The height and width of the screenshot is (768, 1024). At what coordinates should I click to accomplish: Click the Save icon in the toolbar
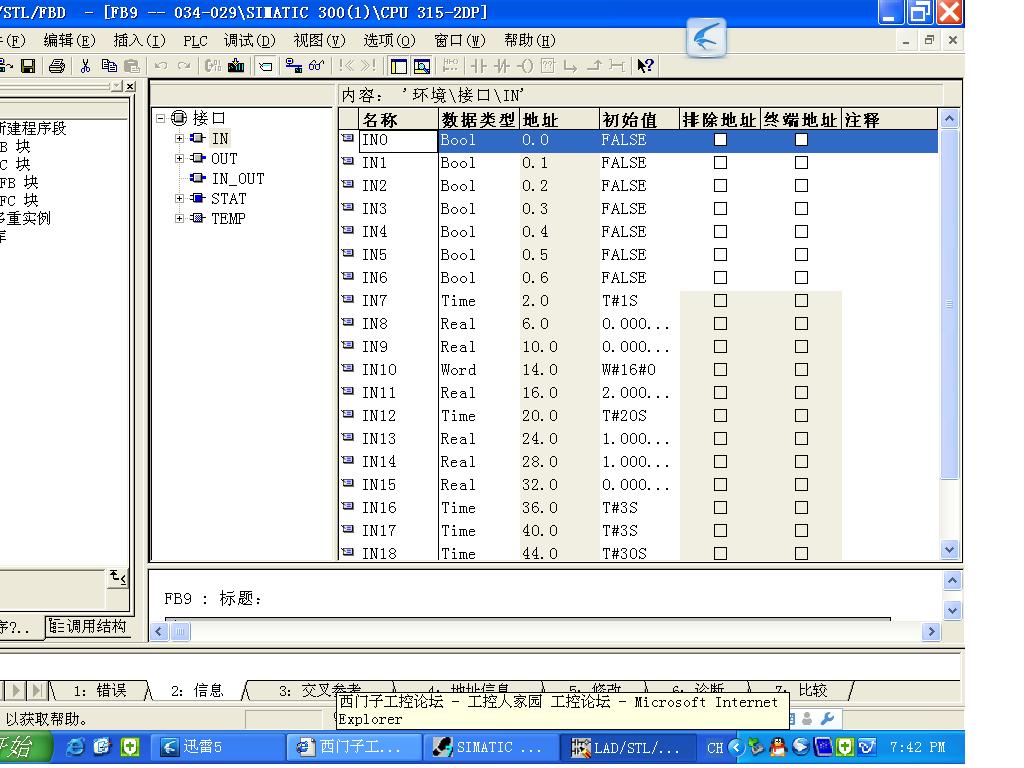[28, 66]
